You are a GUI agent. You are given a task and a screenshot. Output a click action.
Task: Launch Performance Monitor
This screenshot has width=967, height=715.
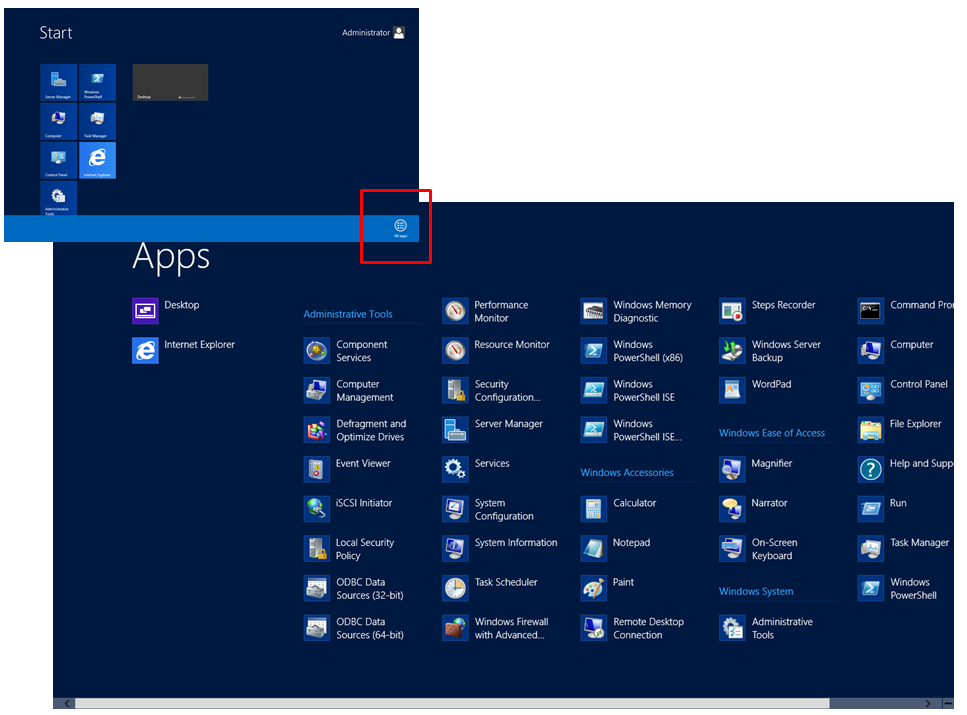486,311
